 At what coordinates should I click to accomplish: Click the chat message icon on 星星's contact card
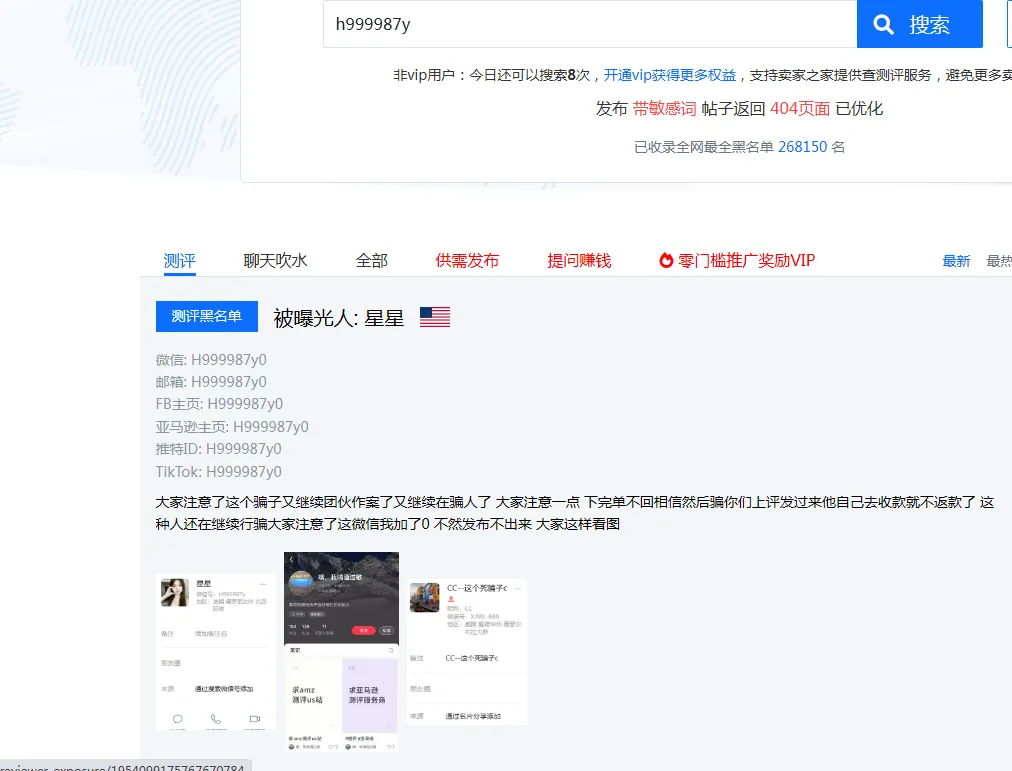pos(178,719)
